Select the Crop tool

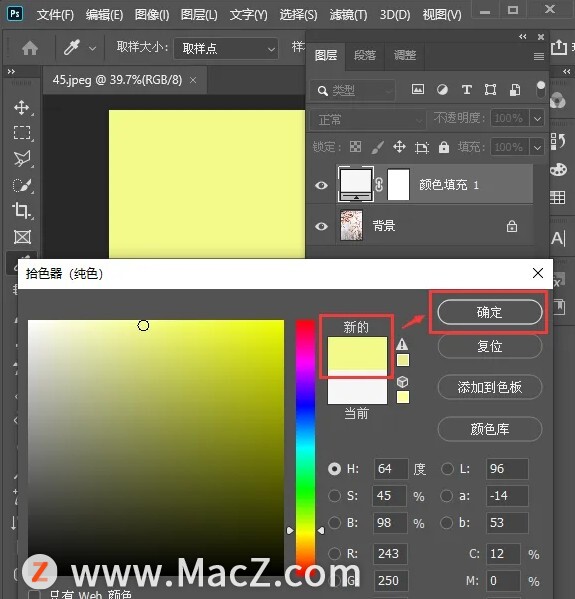coord(21,210)
